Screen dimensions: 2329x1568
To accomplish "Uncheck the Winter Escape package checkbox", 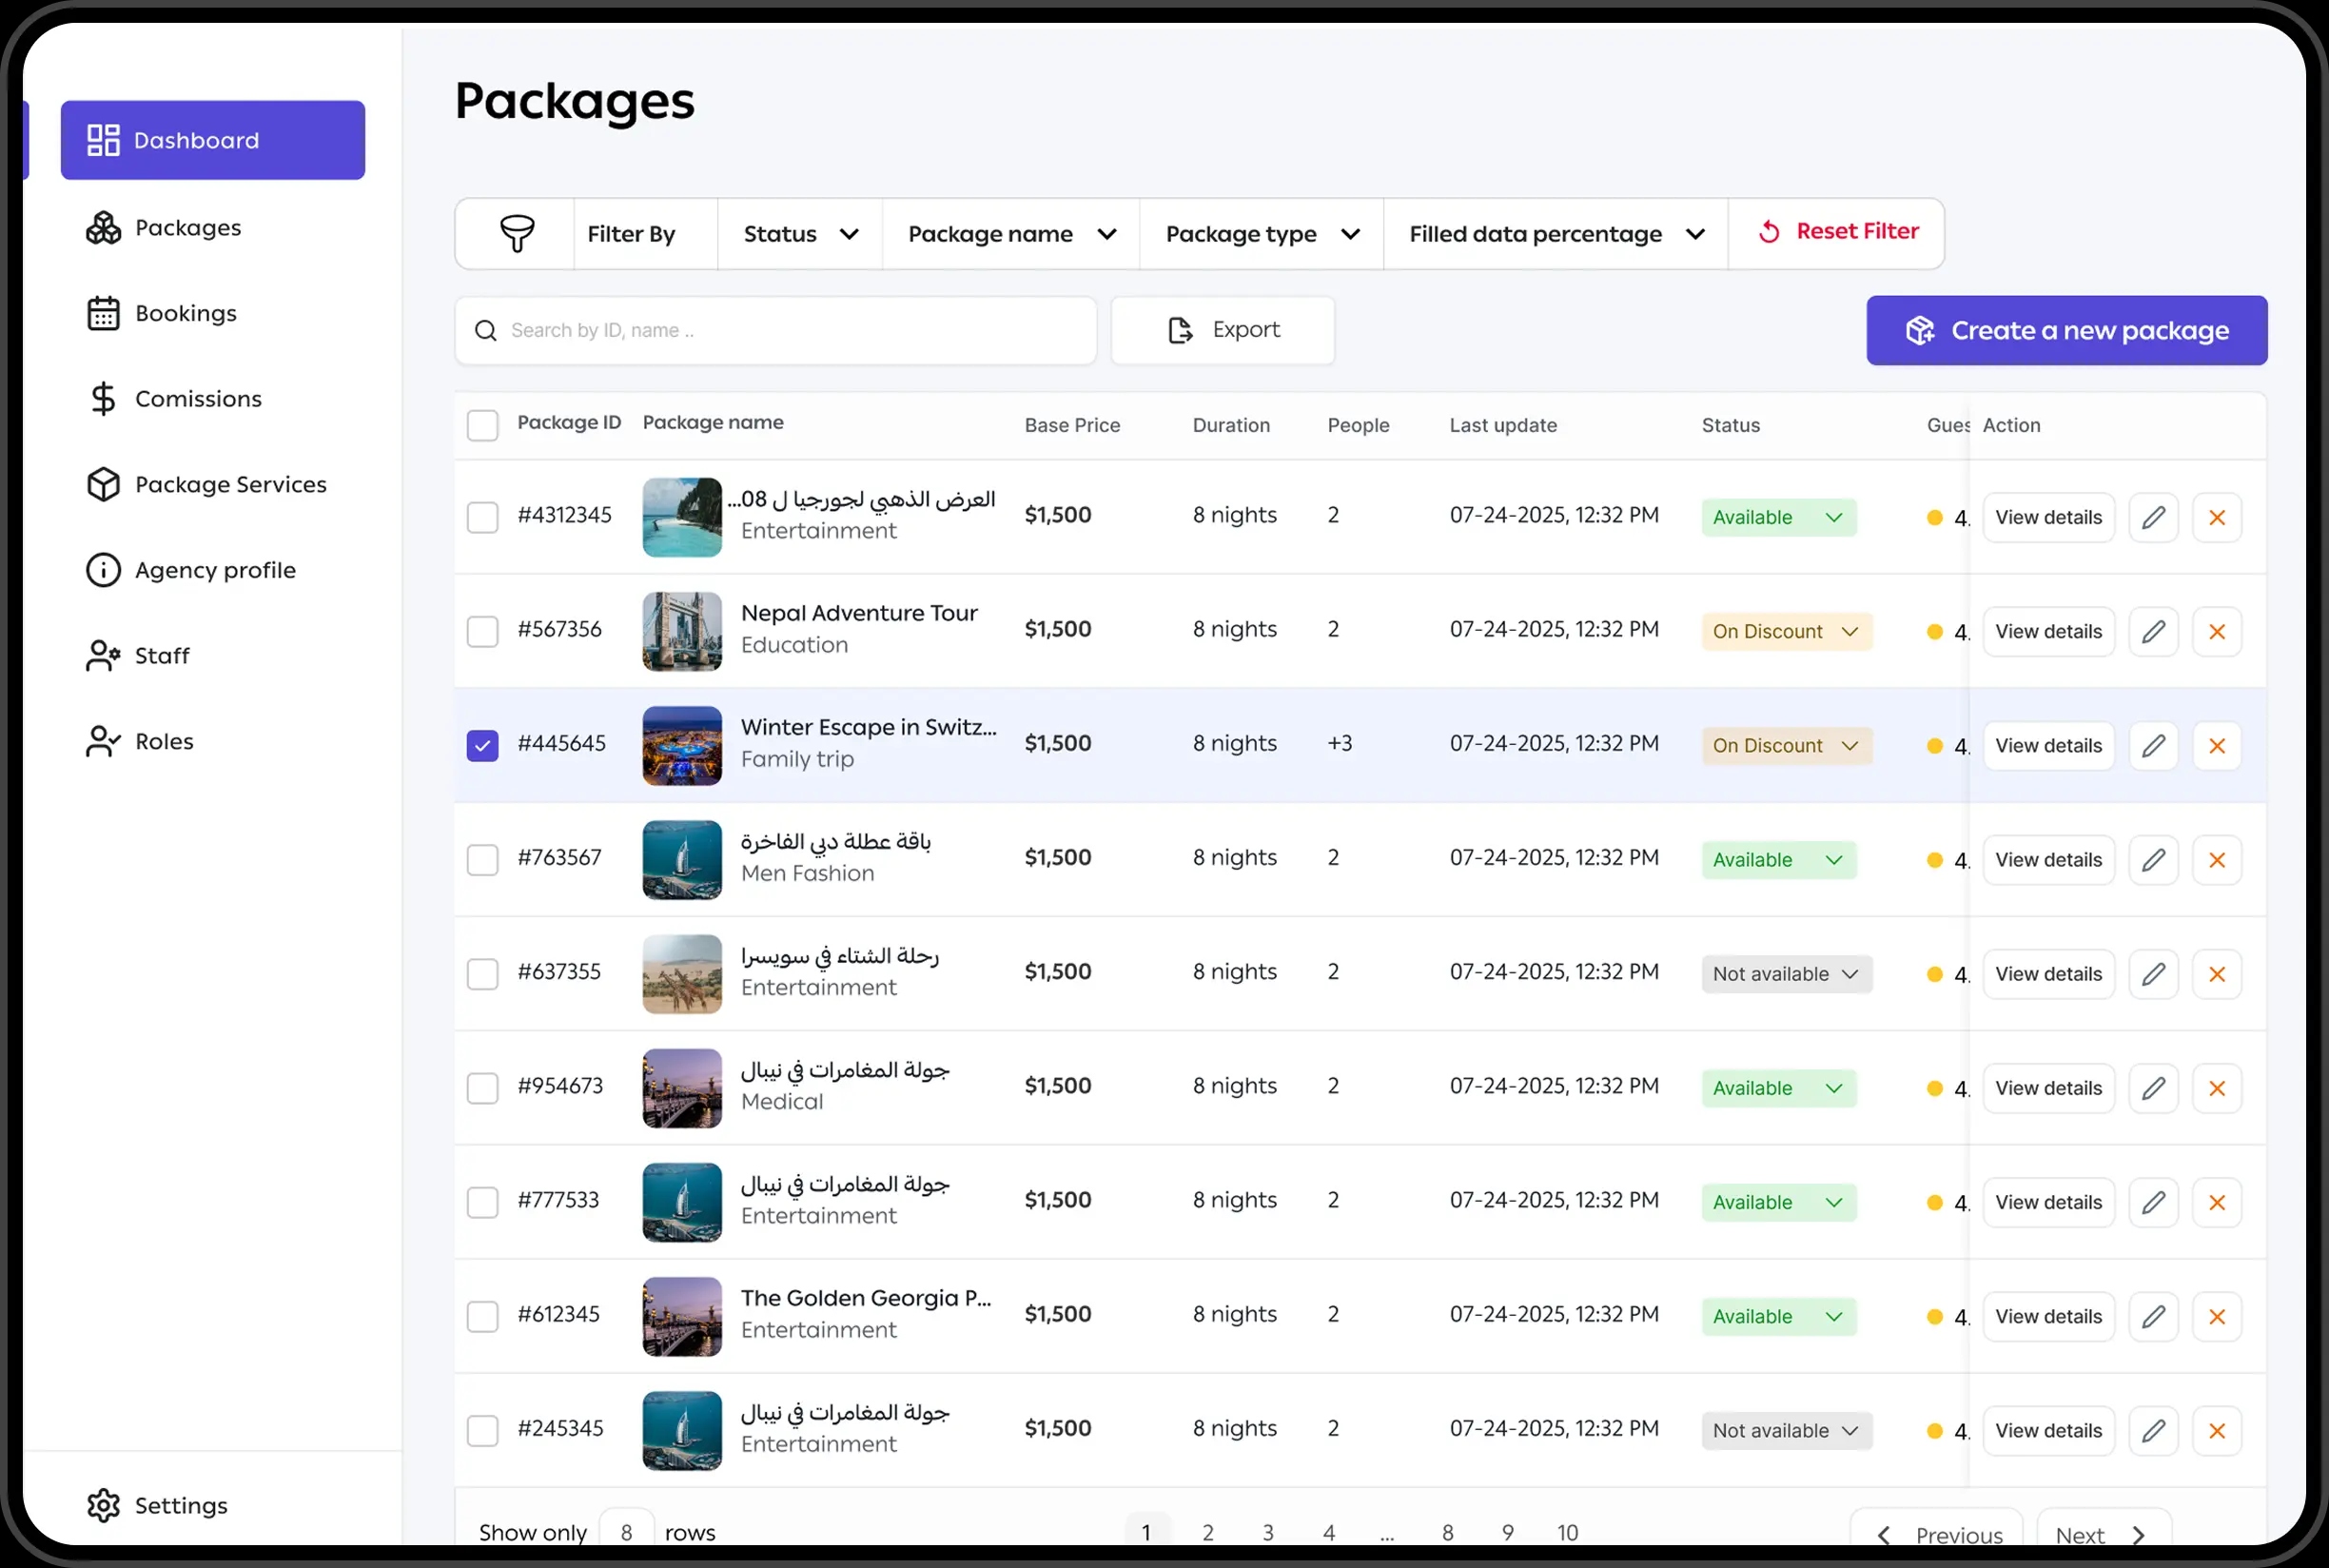I will [482, 746].
